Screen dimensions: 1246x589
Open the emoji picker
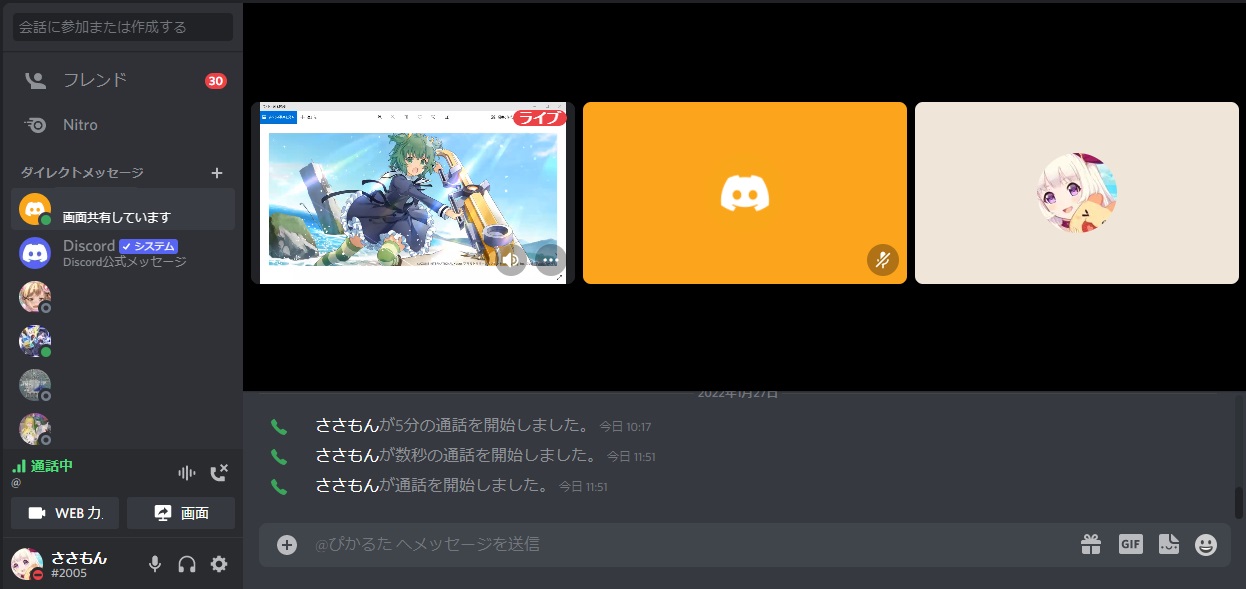(x=1206, y=544)
